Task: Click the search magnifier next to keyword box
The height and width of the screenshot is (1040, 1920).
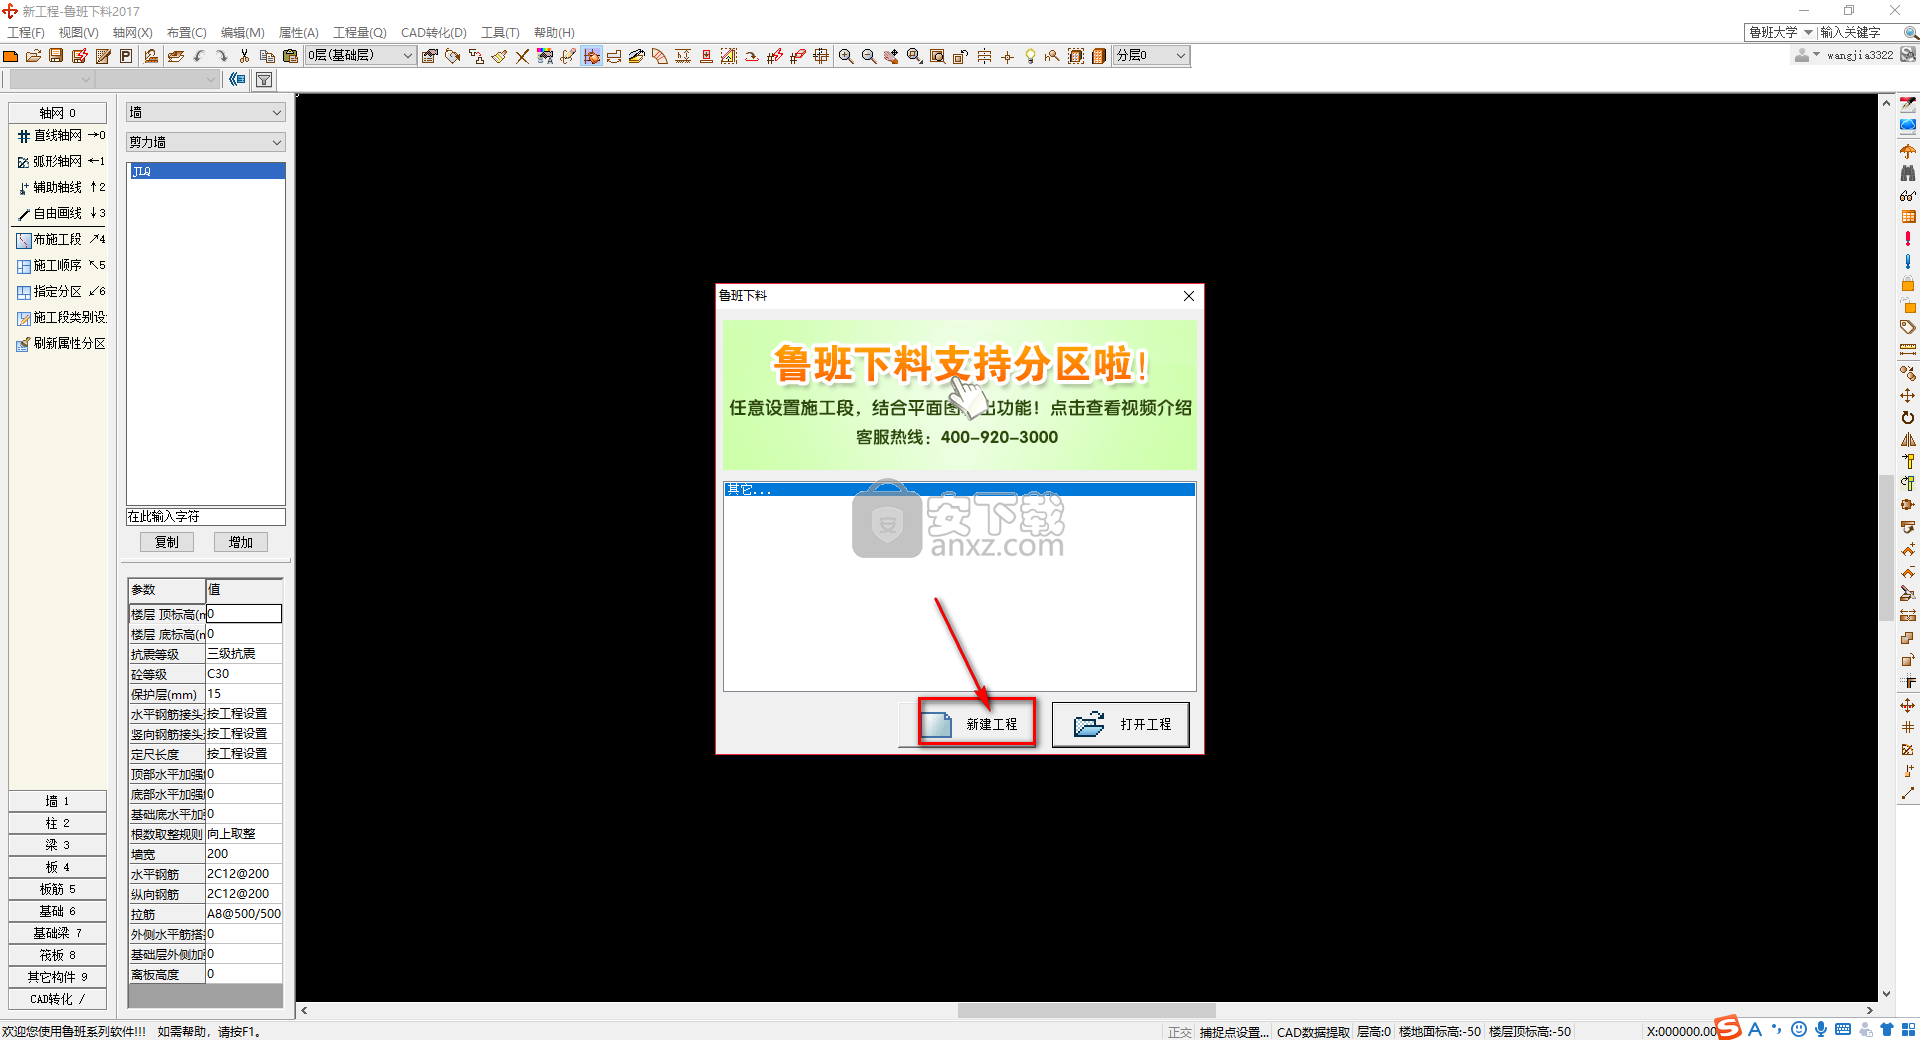Action: [x=1910, y=32]
